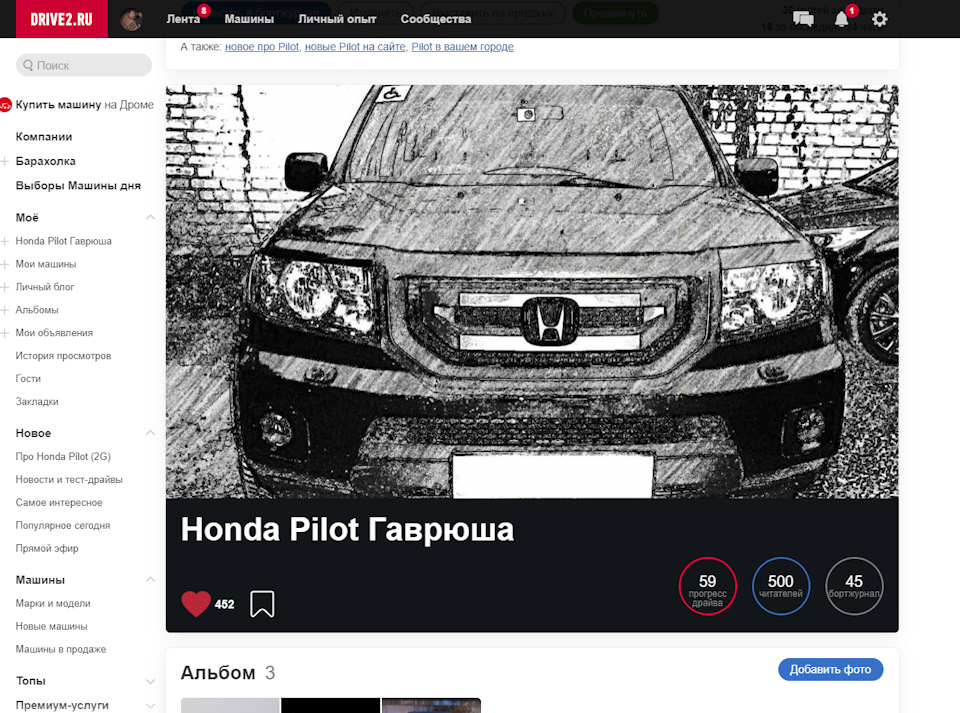Viewport: 960px width, 713px height.
Task: View История просмотров
Action: point(64,356)
